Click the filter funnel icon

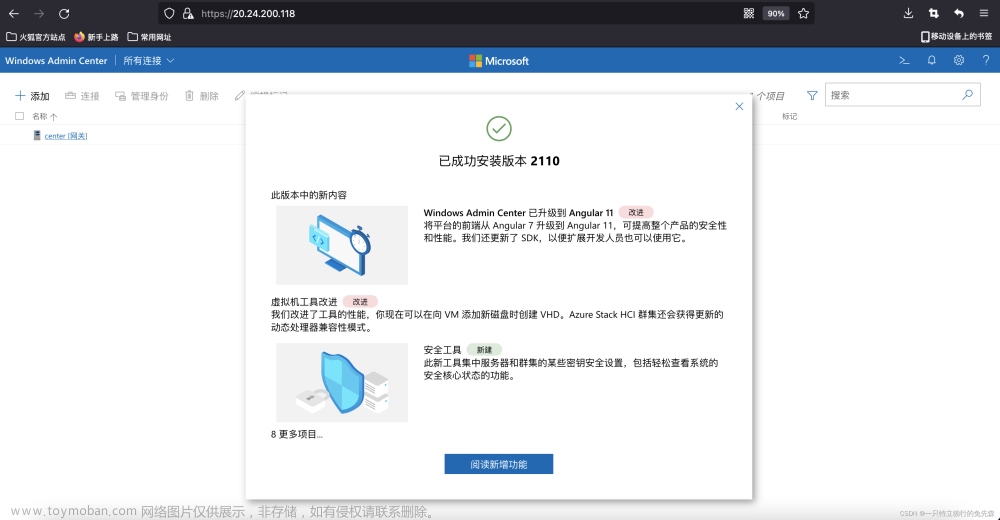[x=812, y=95]
